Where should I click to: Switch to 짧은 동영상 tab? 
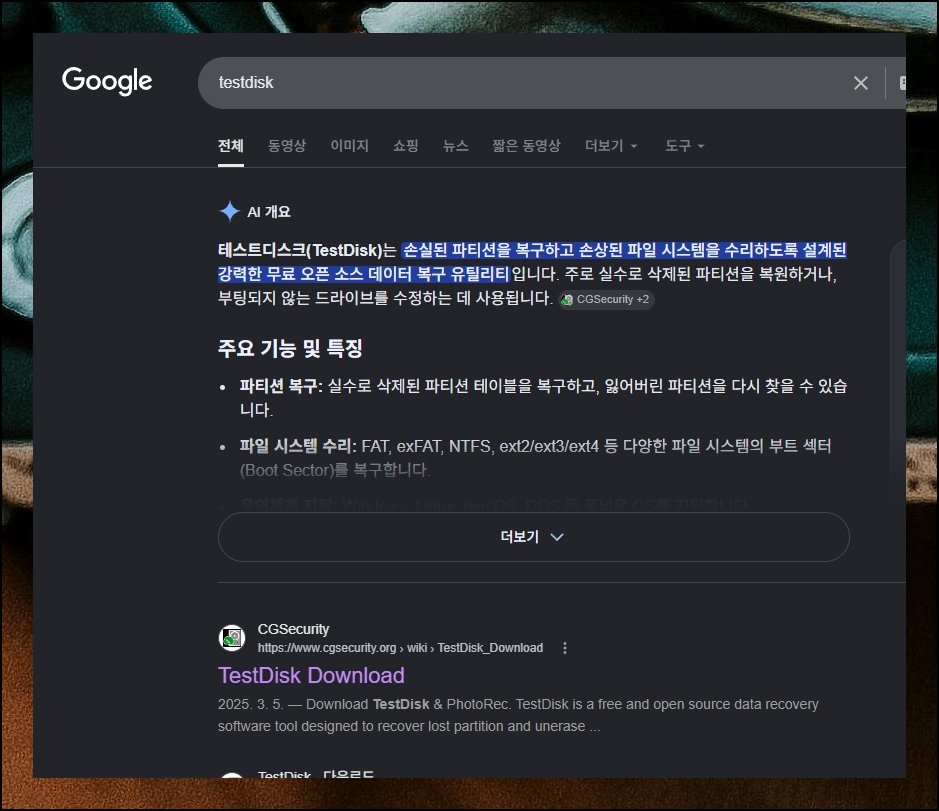pos(526,146)
